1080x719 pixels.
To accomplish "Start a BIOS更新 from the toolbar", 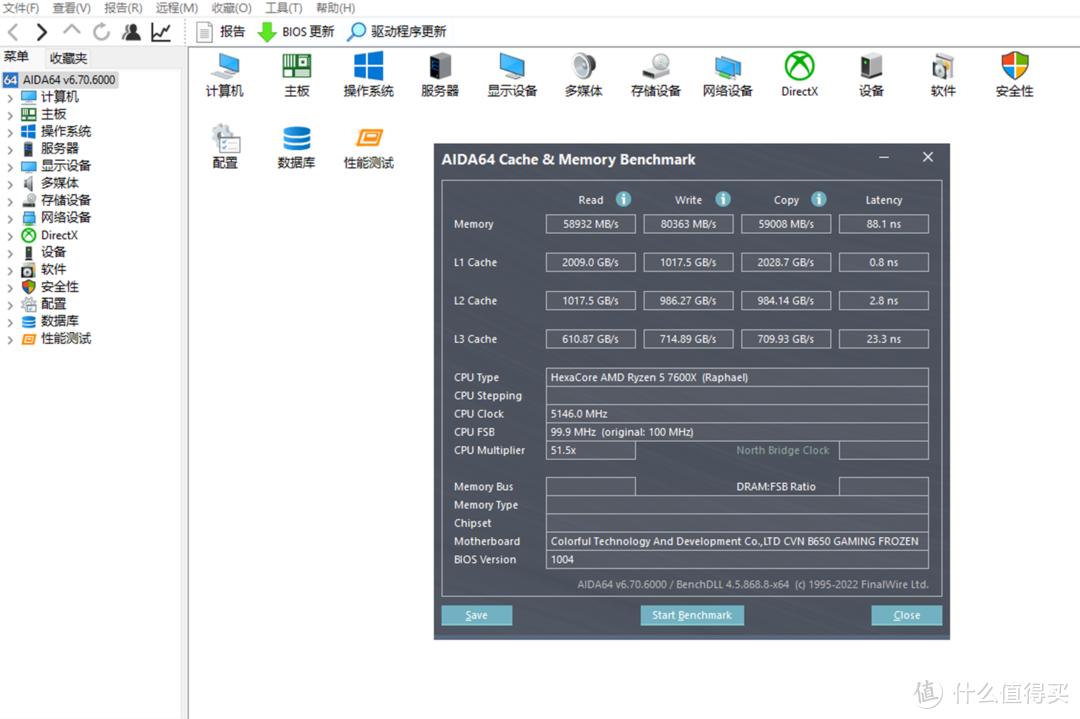I will (x=296, y=31).
